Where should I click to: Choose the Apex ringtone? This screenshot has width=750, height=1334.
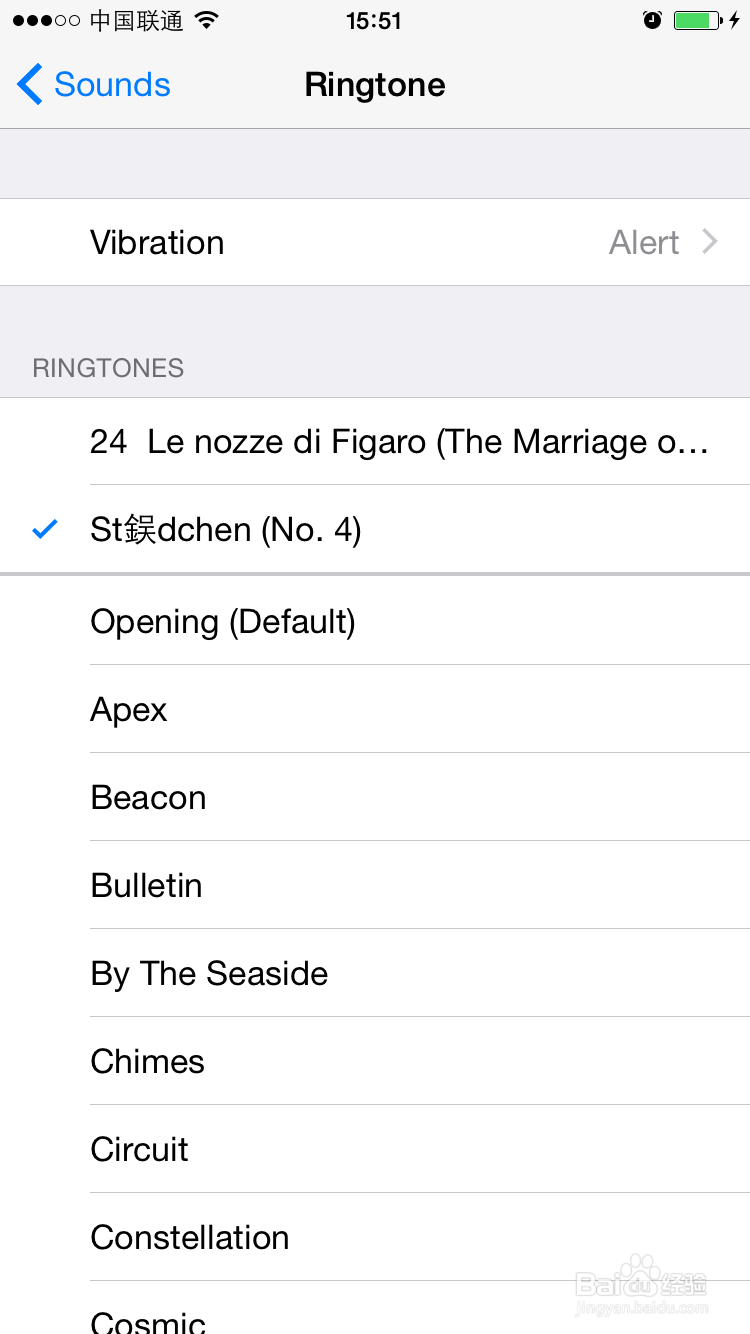pyautogui.click(x=129, y=710)
